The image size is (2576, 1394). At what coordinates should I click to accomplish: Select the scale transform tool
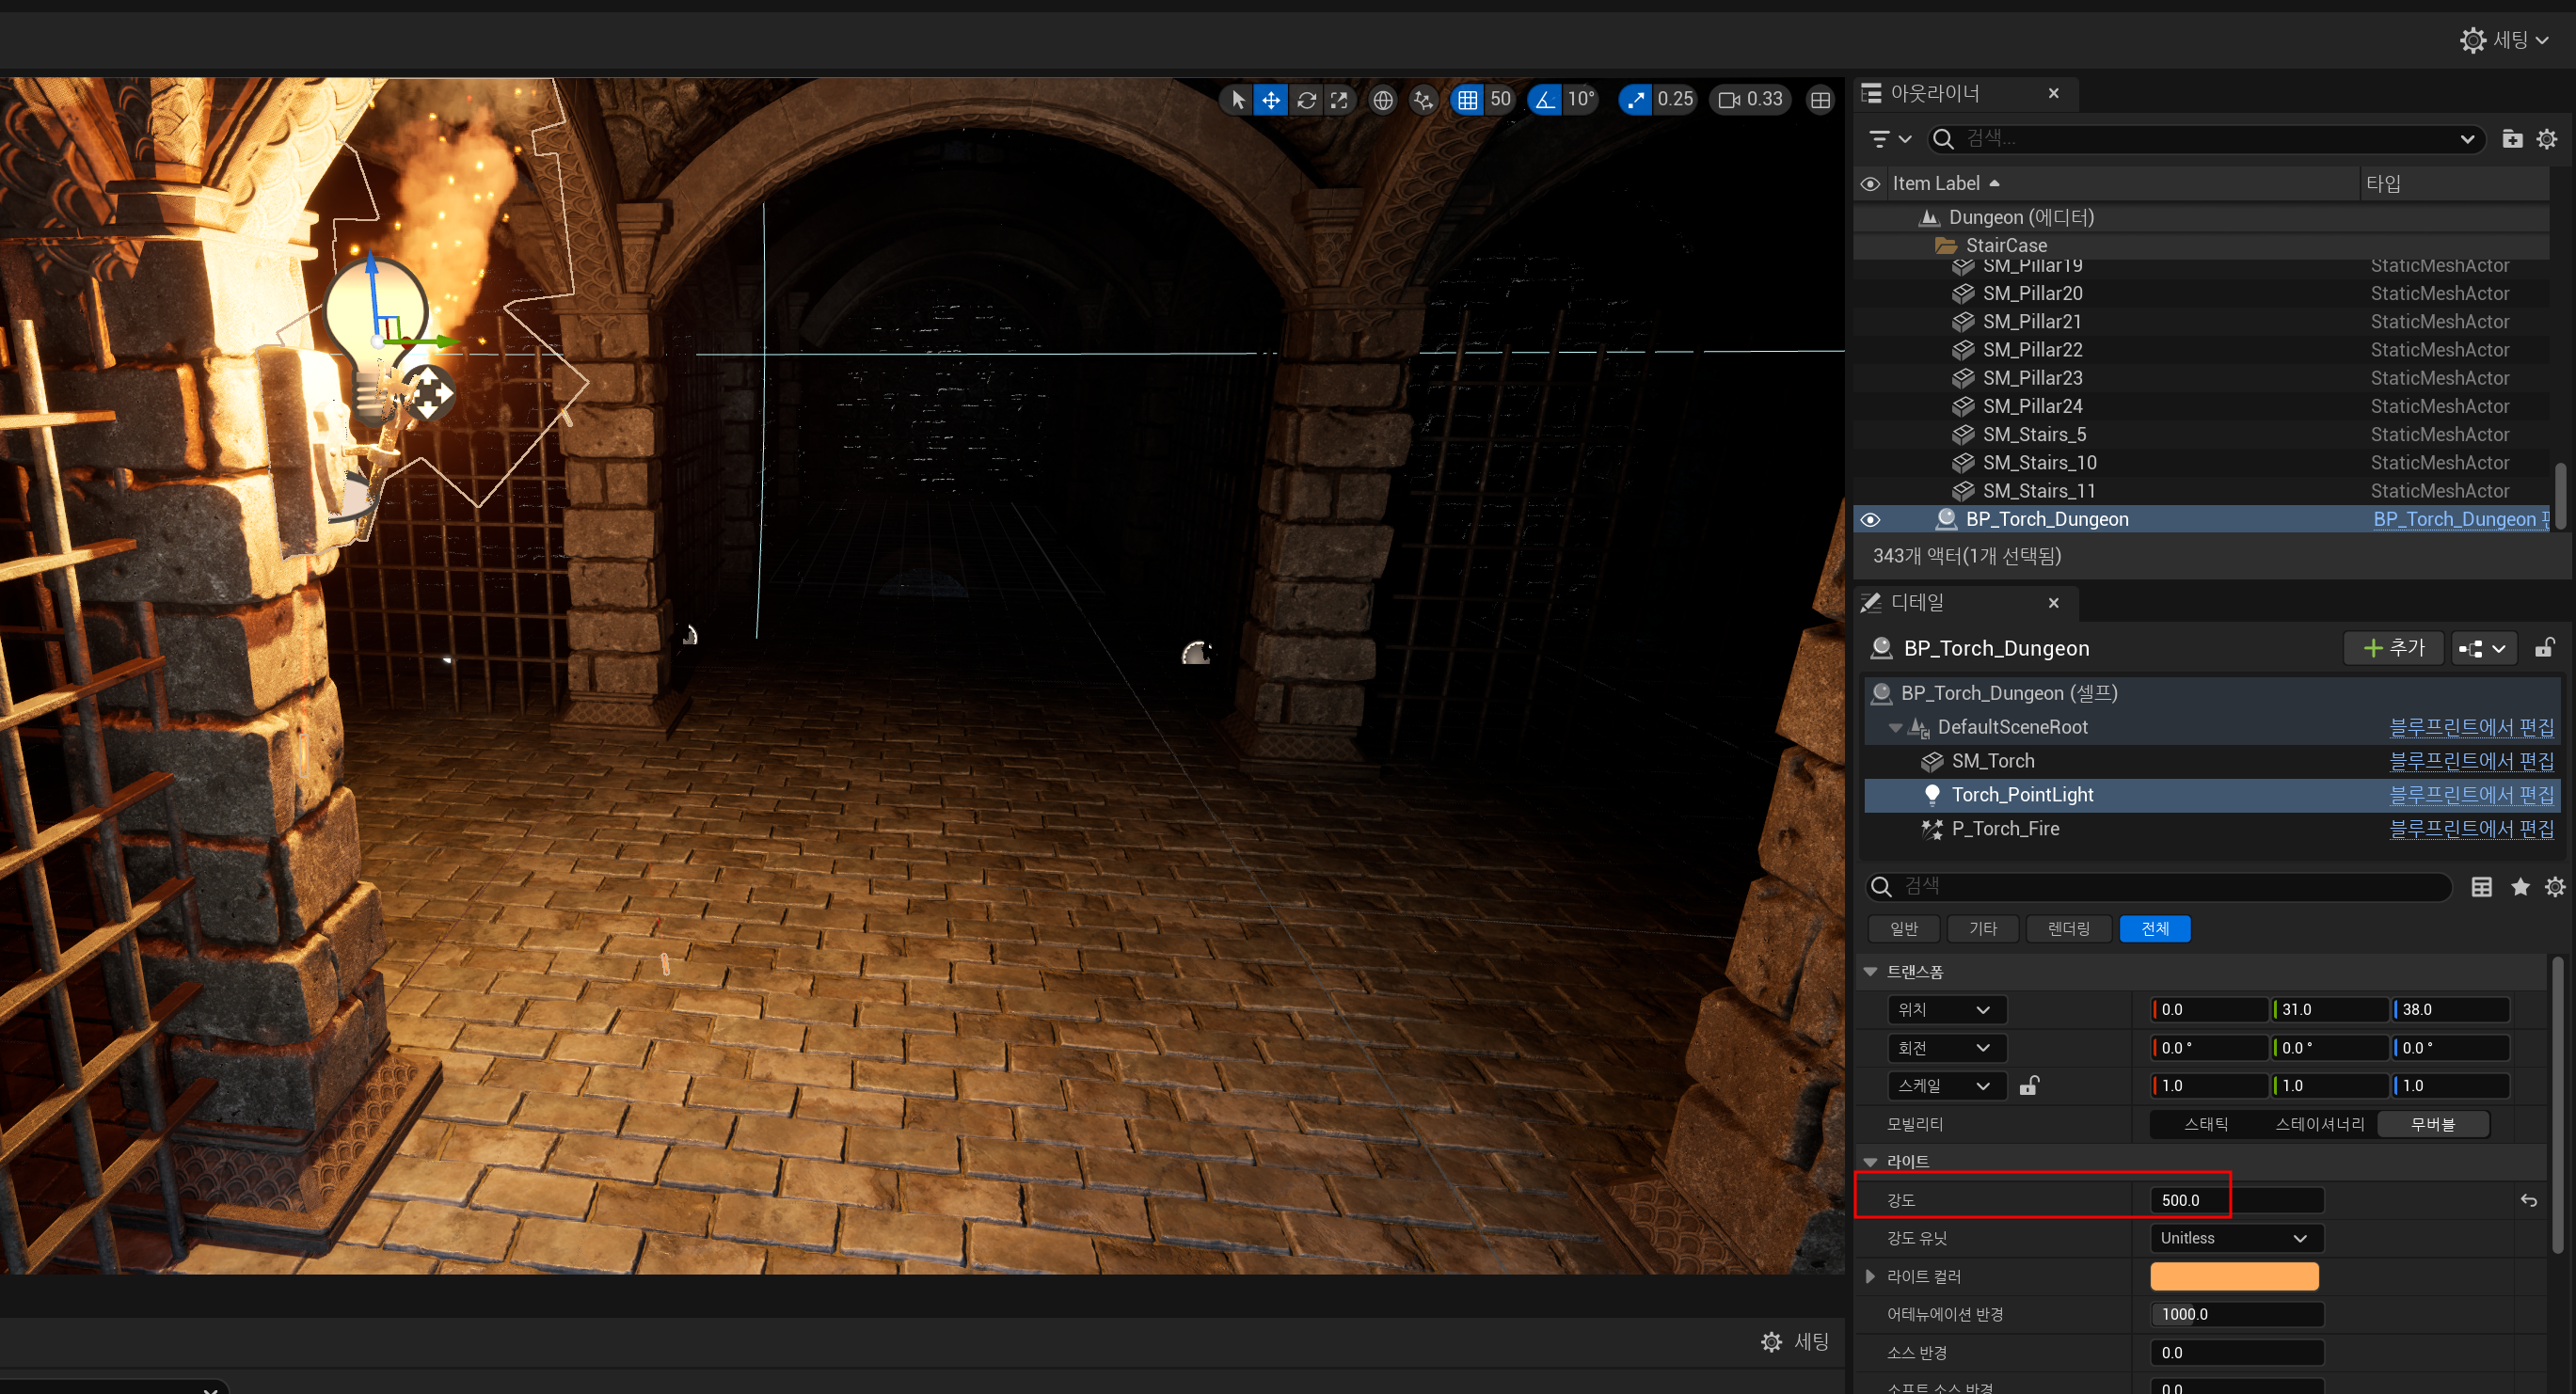point(1339,100)
